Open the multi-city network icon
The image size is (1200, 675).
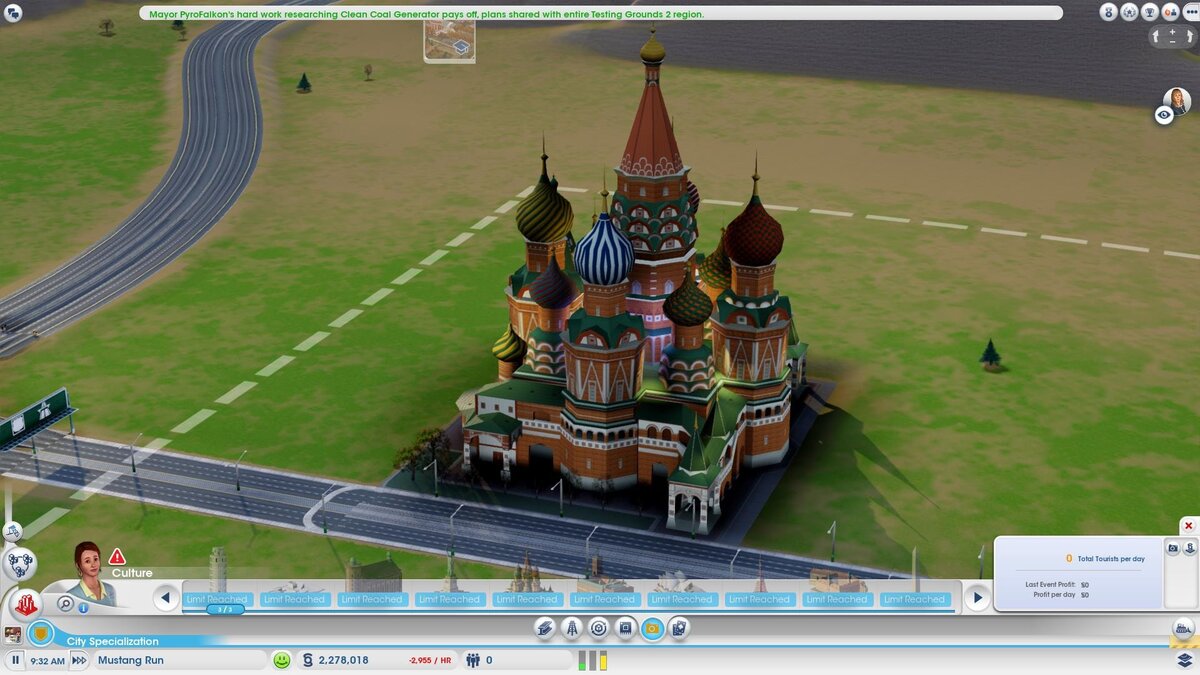coord(19,565)
